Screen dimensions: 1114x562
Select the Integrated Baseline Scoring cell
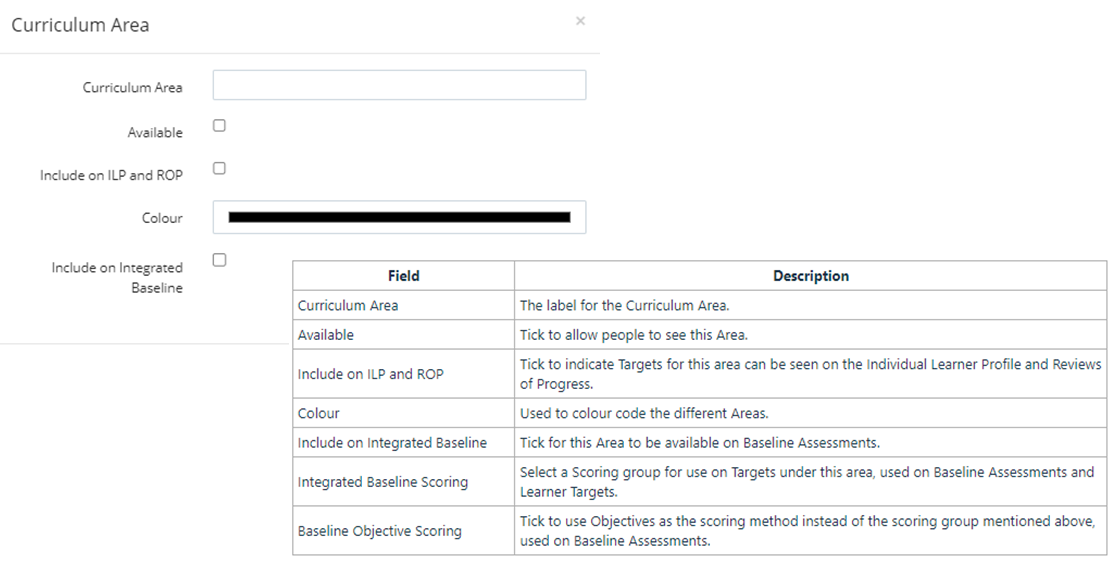click(x=404, y=481)
